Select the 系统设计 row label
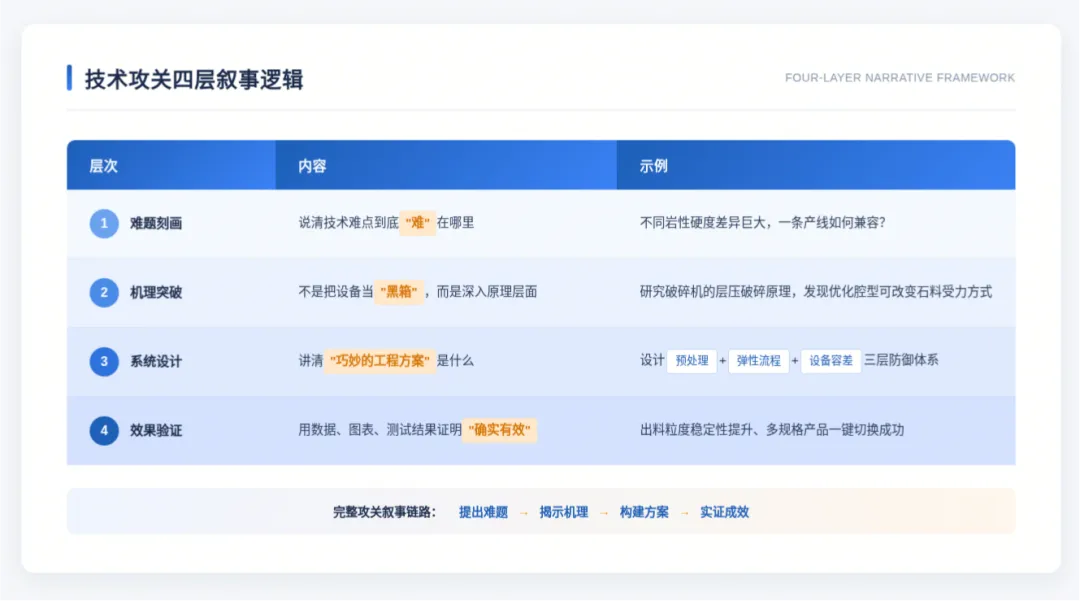Viewport: 1080px width, 601px height. pos(156,361)
